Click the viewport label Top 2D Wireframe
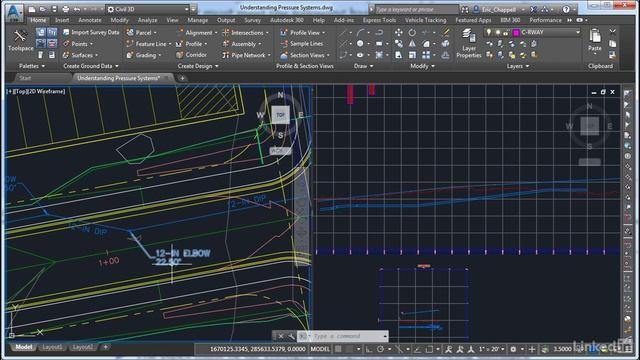This screenshot has height=360, width=640. coord(36,91)
